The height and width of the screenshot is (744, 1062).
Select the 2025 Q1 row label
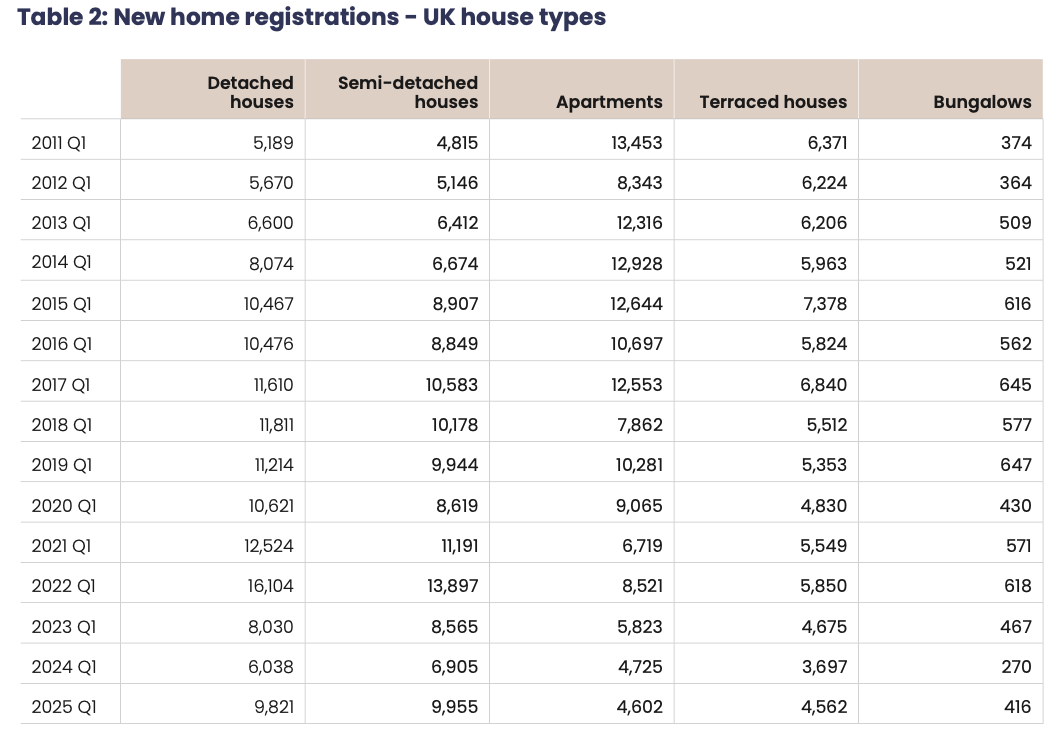(64, 707)
